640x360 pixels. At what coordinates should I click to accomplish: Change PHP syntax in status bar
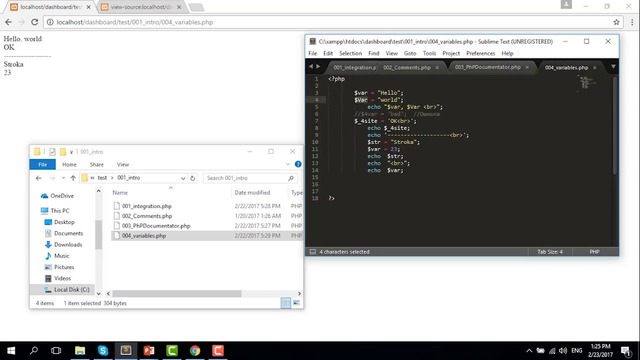[594, 252]
